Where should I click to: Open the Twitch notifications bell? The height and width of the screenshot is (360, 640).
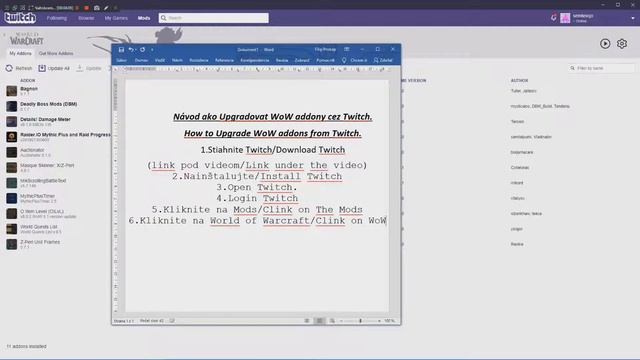(x=553, y=18)
